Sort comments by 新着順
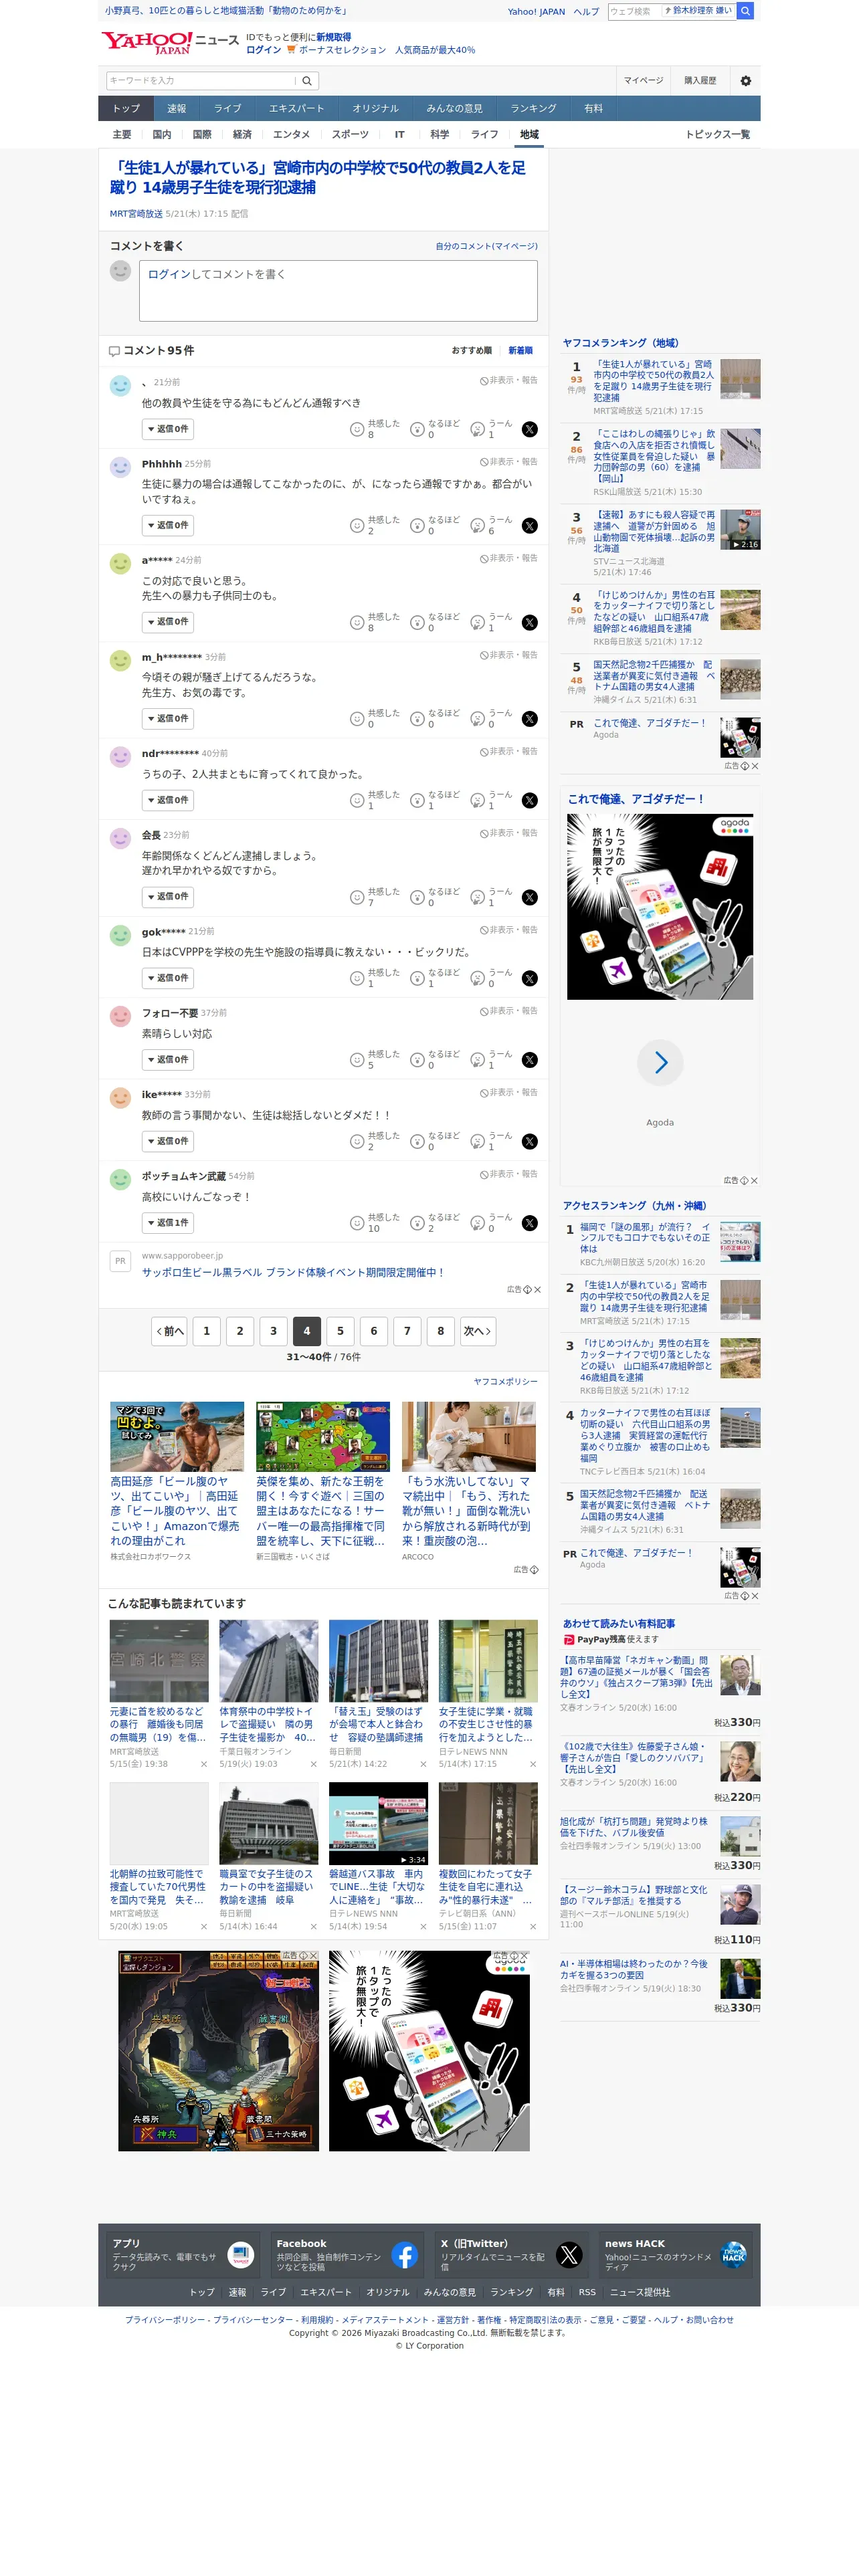This screenshot has height=2576, width=859. coord(520,351)
